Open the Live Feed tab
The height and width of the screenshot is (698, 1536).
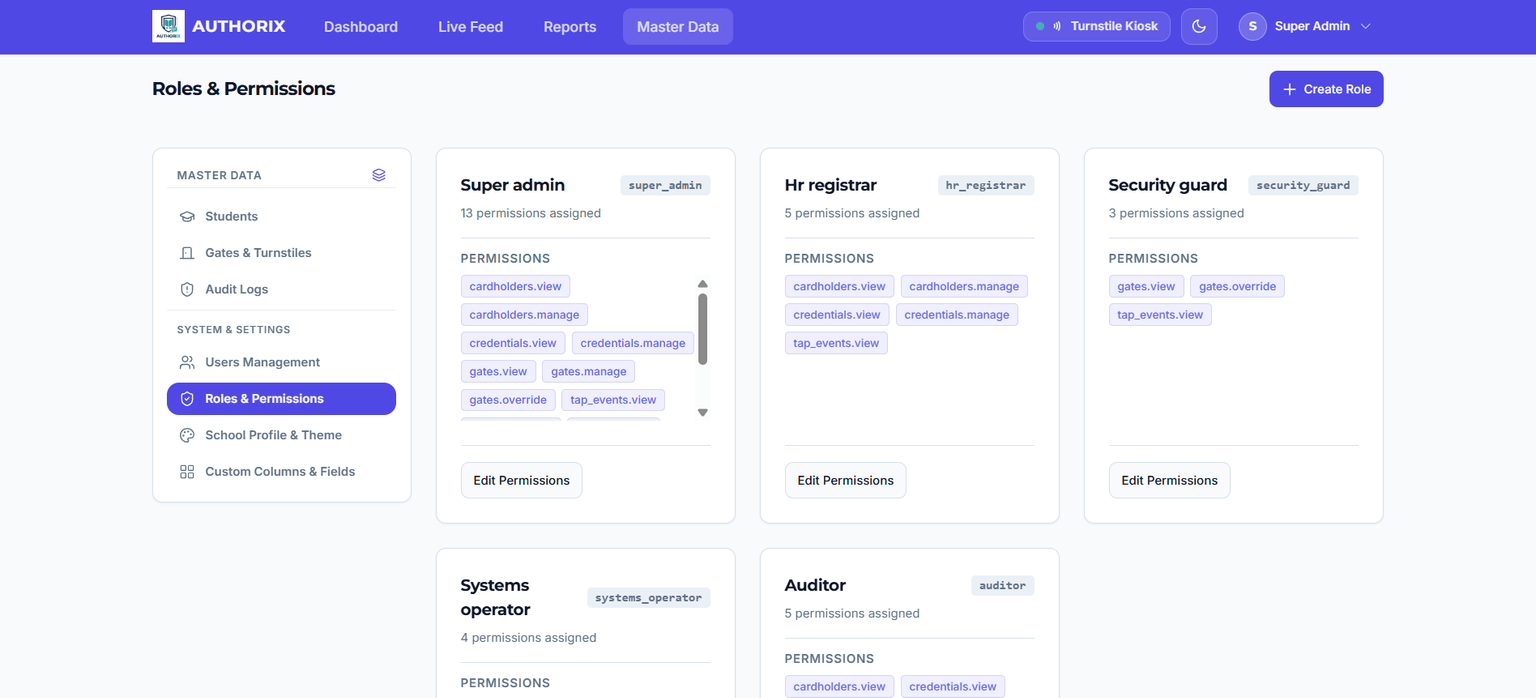coord(471,27)
